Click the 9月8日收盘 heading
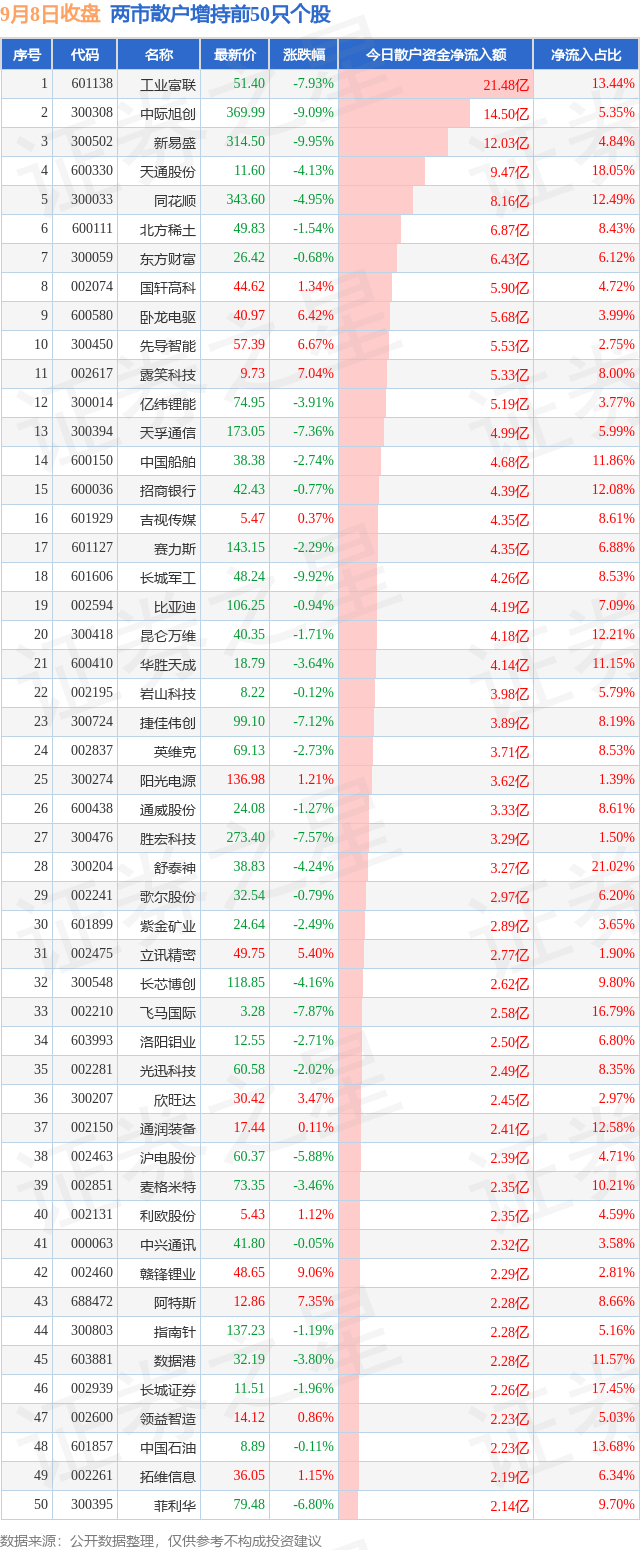Image resolution: width=640 pixels, height=1550 pixels. click(x=51, y=14)
